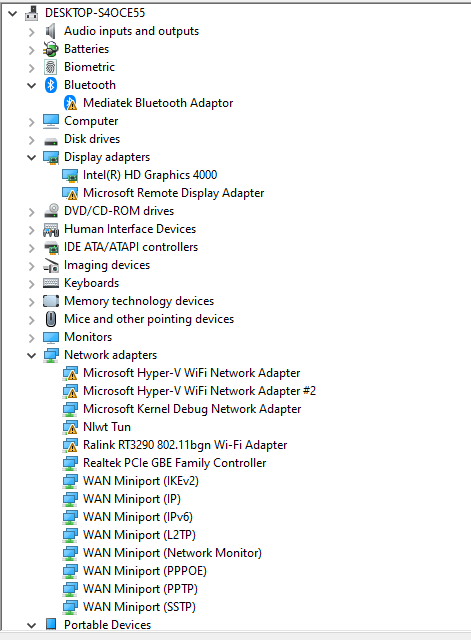This screenshot has height=640, width=471.
Task: Expand the Keyboards category
Action: point(32,284)
